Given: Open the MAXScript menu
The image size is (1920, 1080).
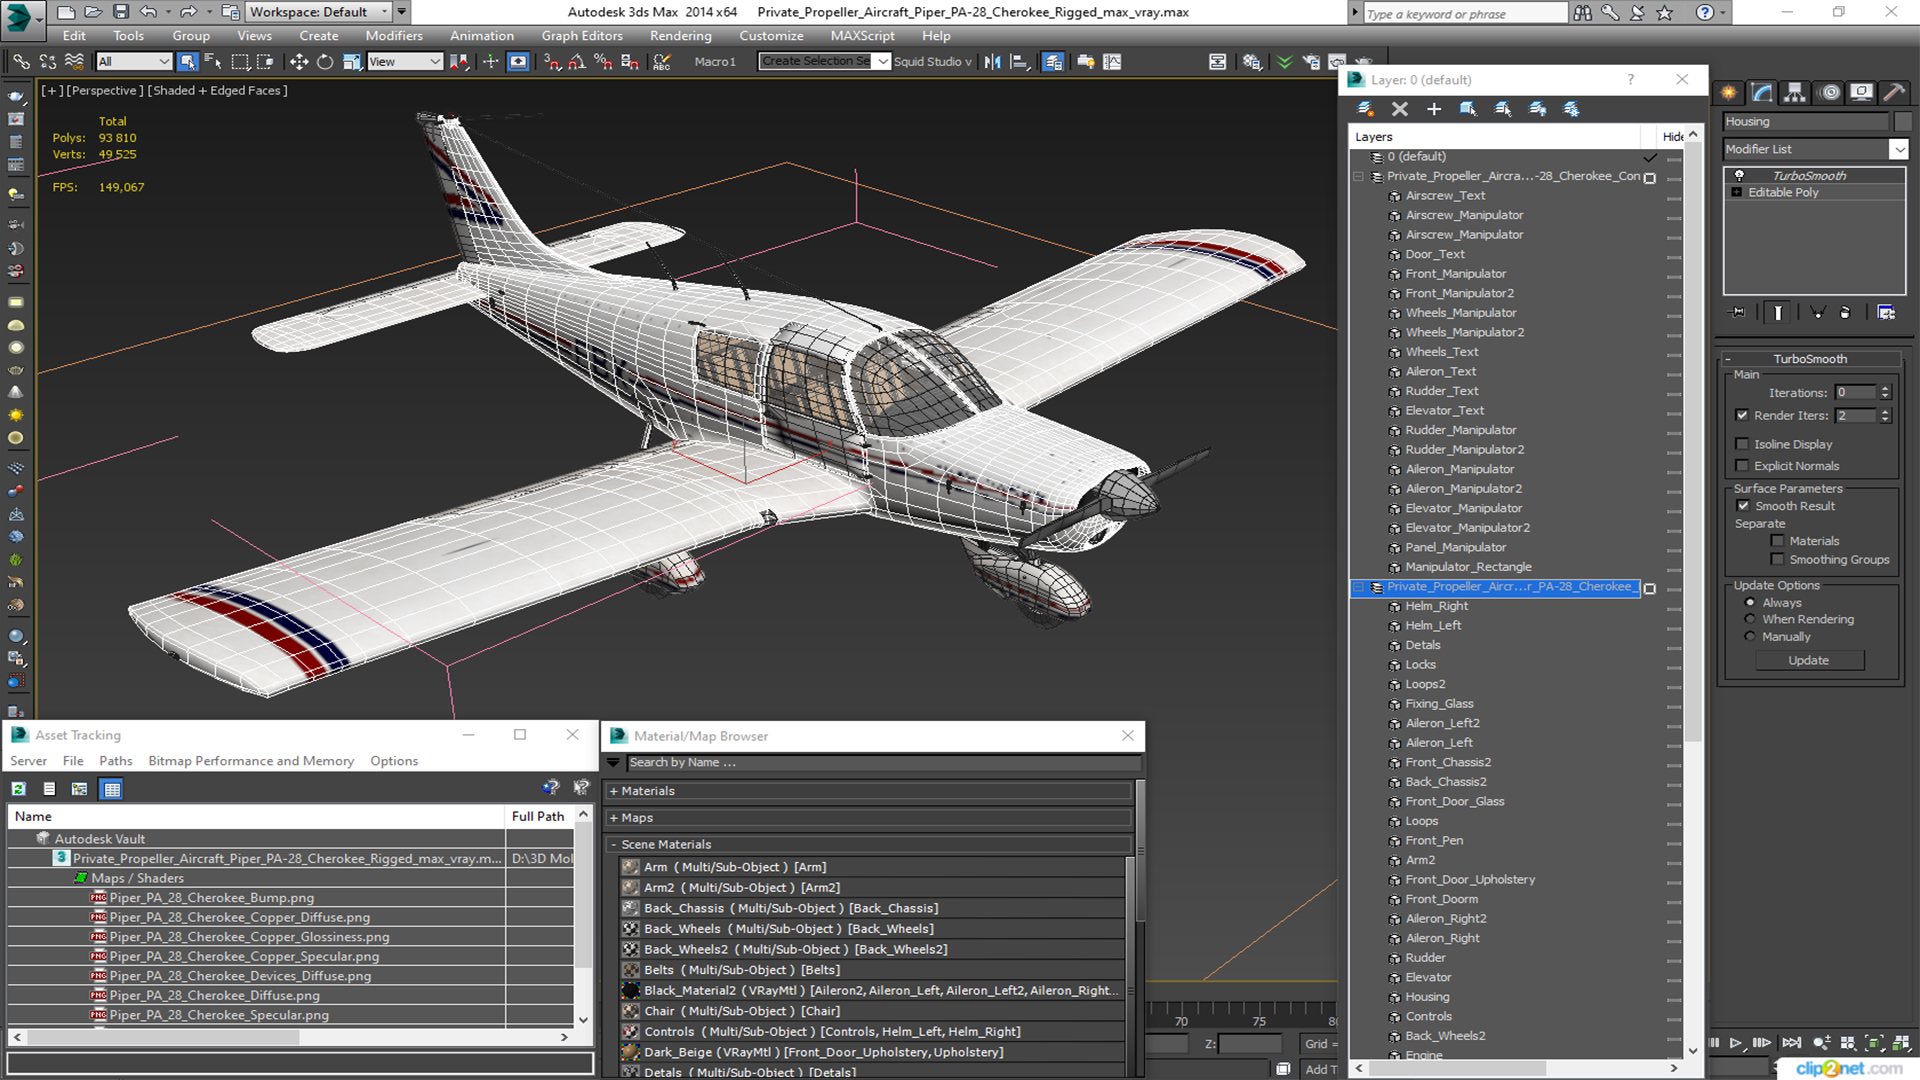Looking at the screenshot, I should (862, 36).
